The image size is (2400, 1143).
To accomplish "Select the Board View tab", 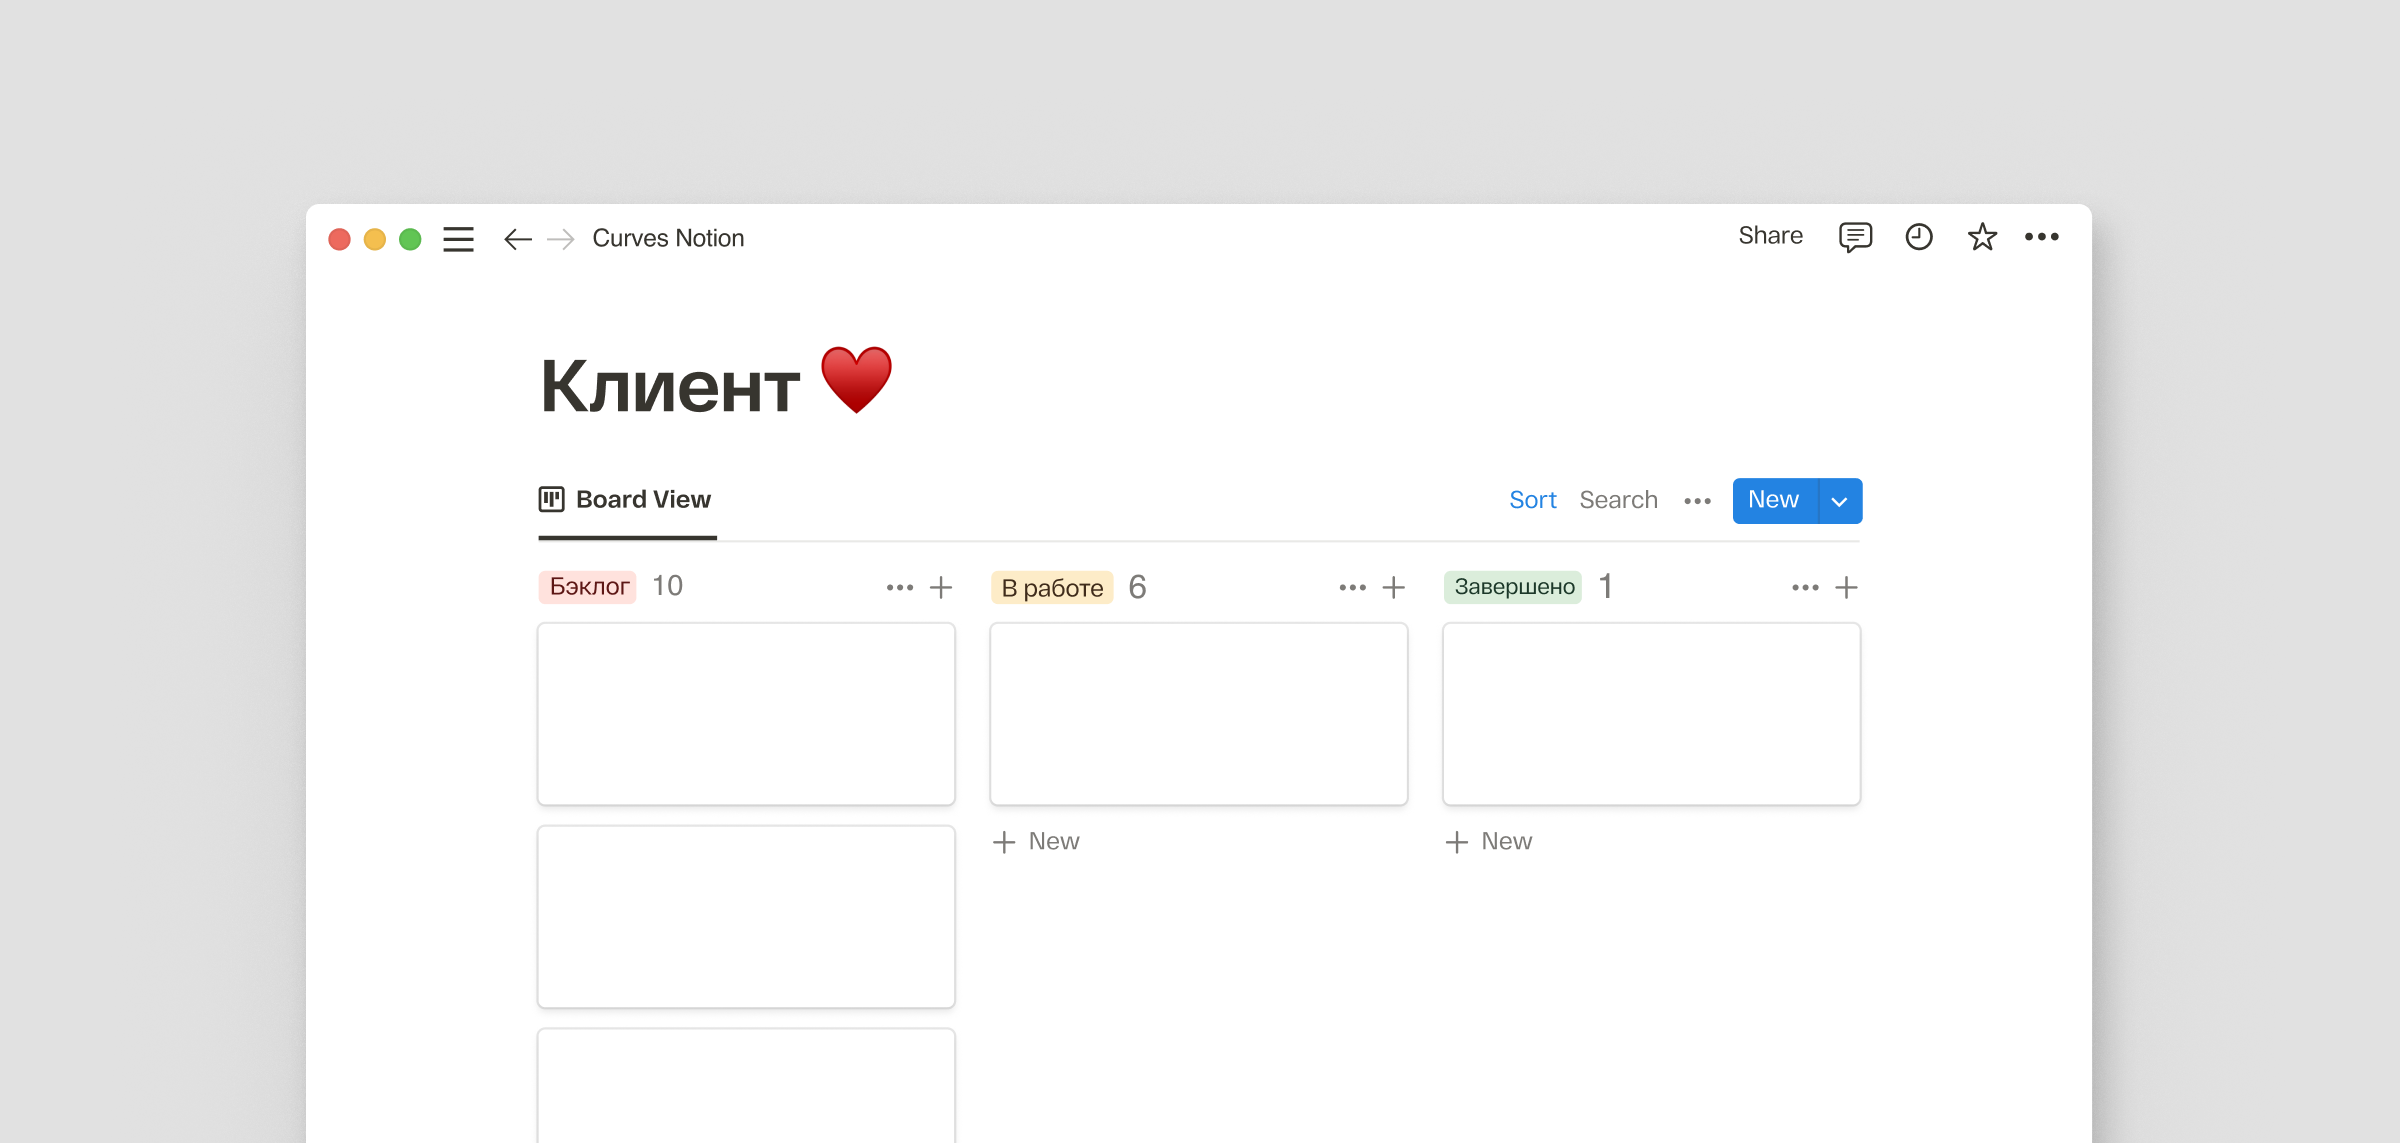I will 627,500.
